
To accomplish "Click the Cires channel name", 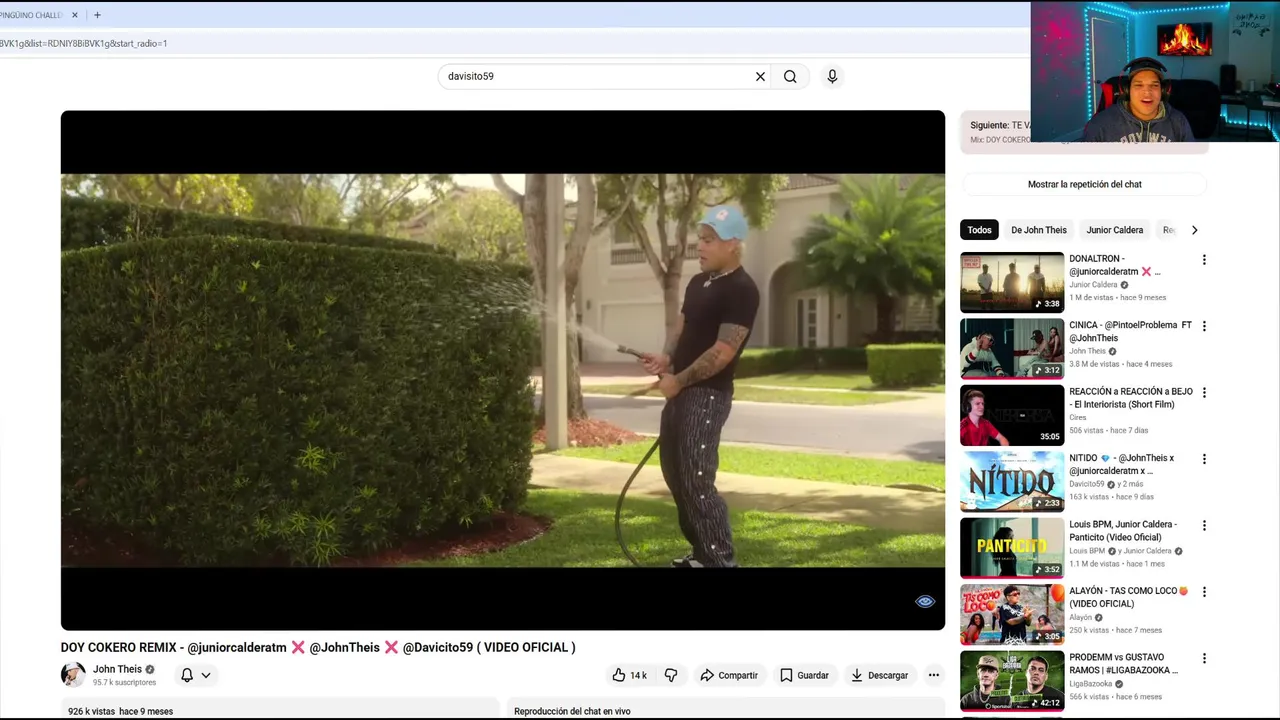I will point(1077,417).
